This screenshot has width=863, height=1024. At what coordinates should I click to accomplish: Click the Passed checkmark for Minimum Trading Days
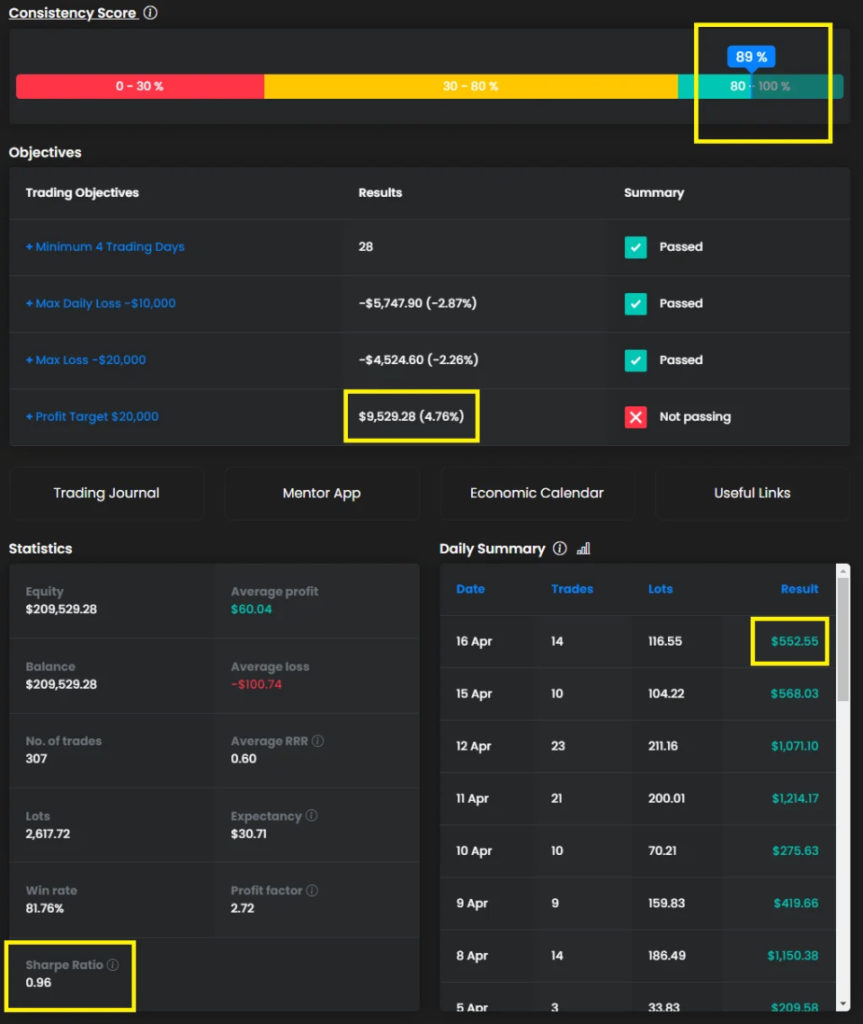click(x=635, y=247)
